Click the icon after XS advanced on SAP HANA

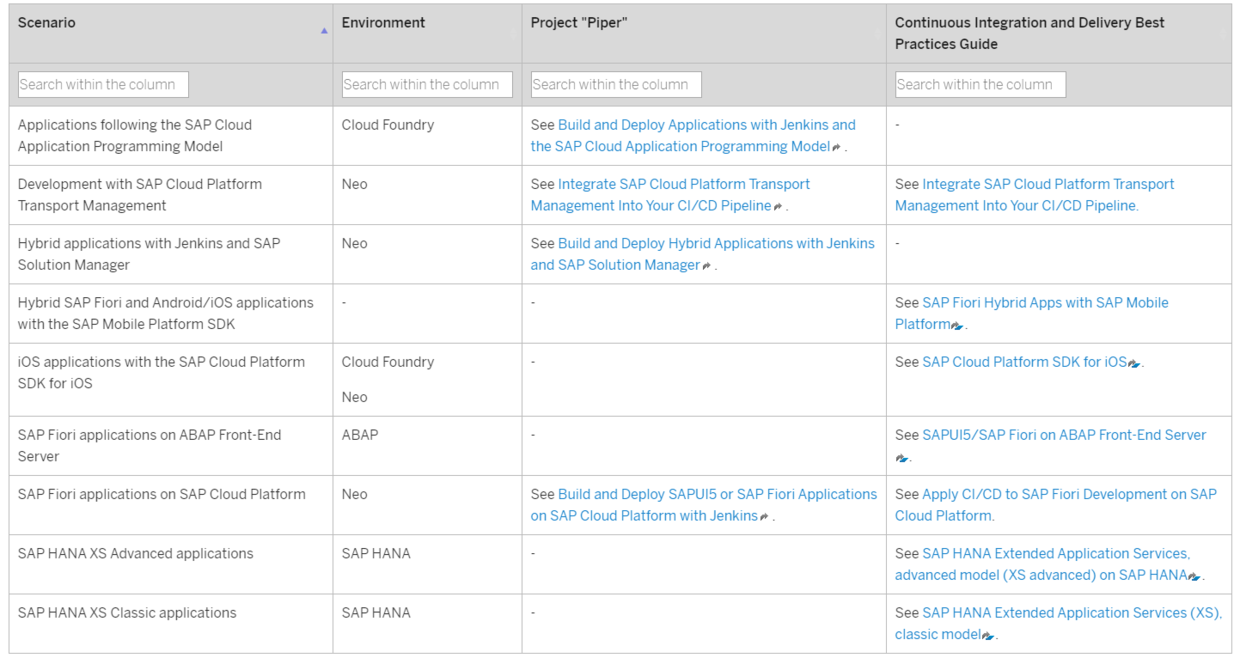pos(1194,576)
